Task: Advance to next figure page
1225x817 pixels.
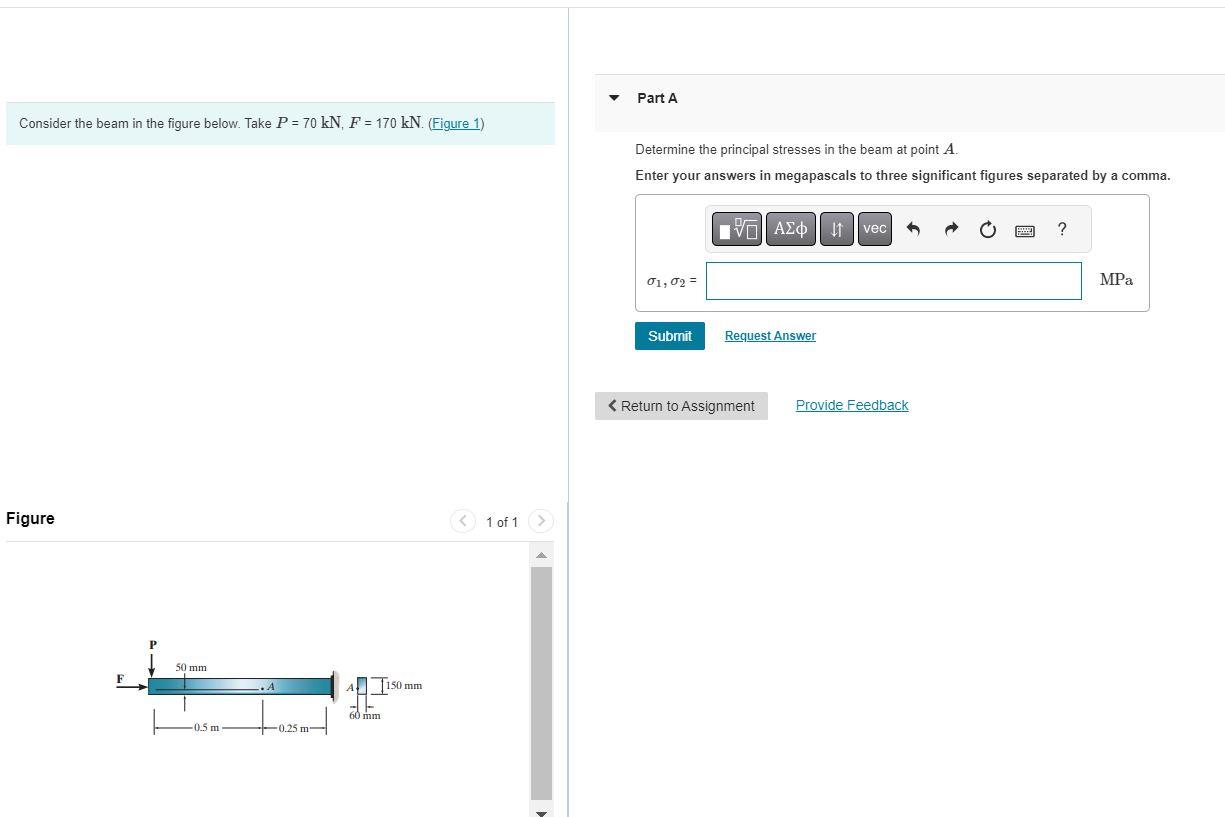Action: (541, 521)
